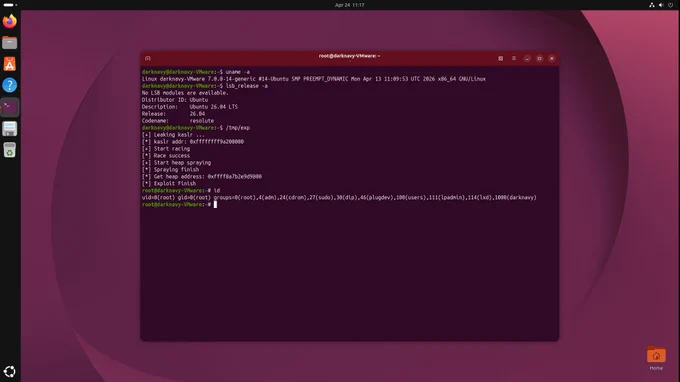Click the root prompt running 'id'
The image size is (680, 382).
181,190
